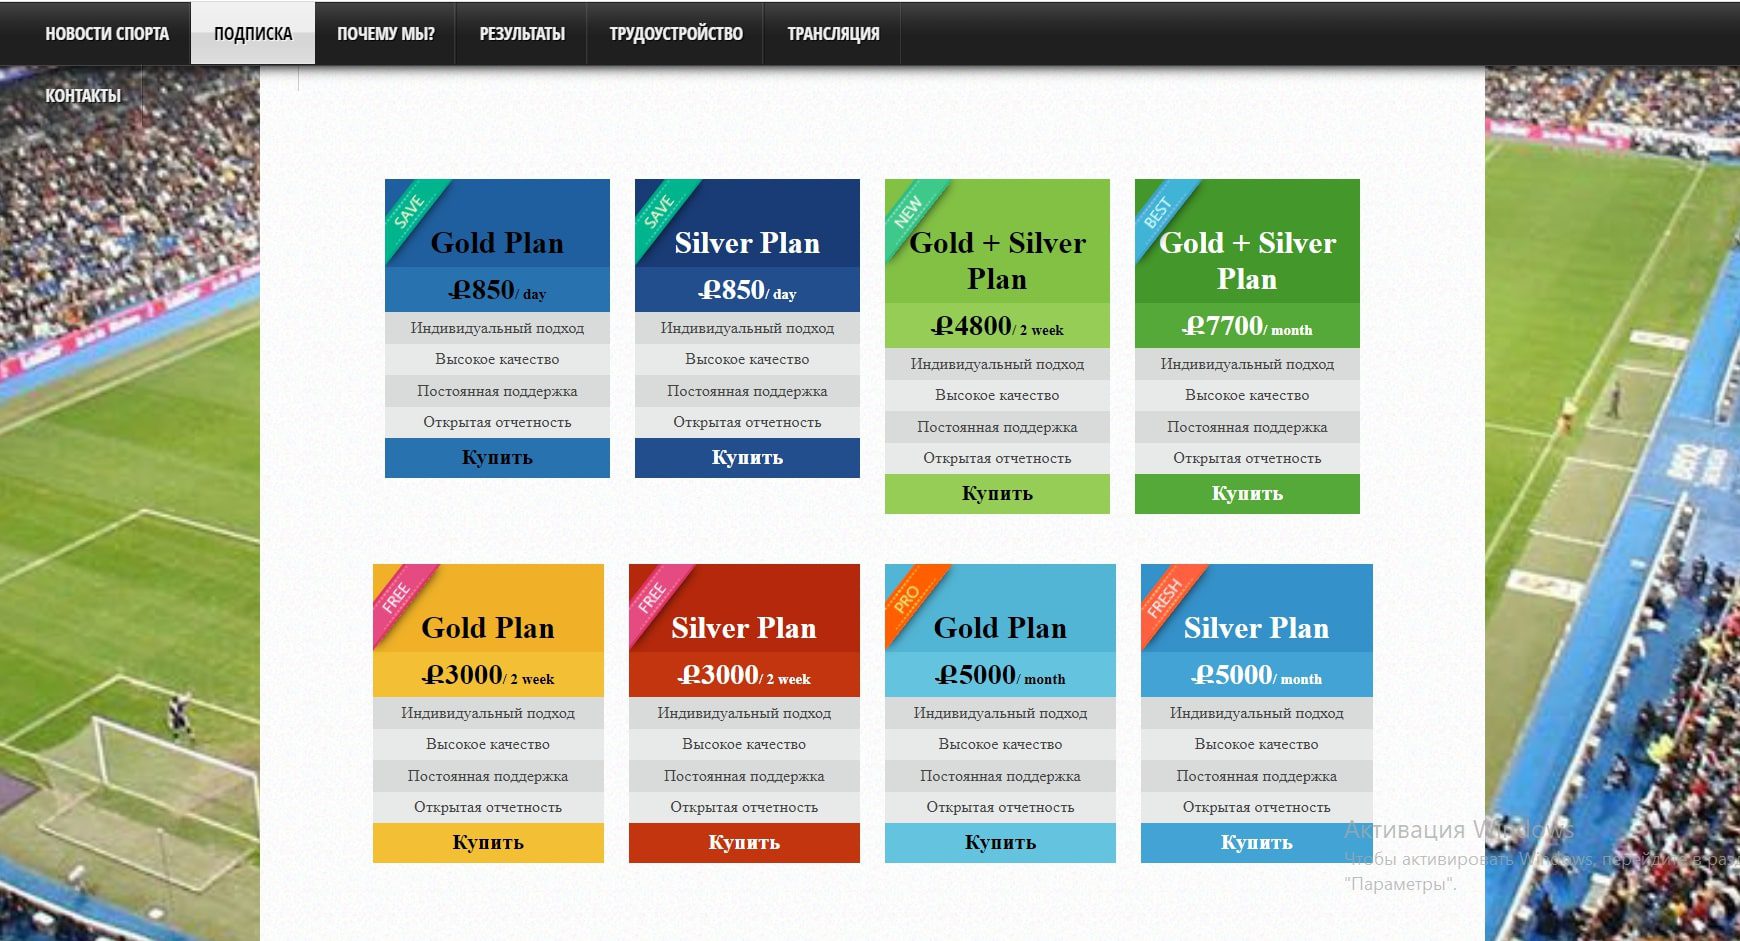This screenshot has width=1740, height=941.
Task: Click the 'Gold Plan' title on the yellow card
Action: 488,628
